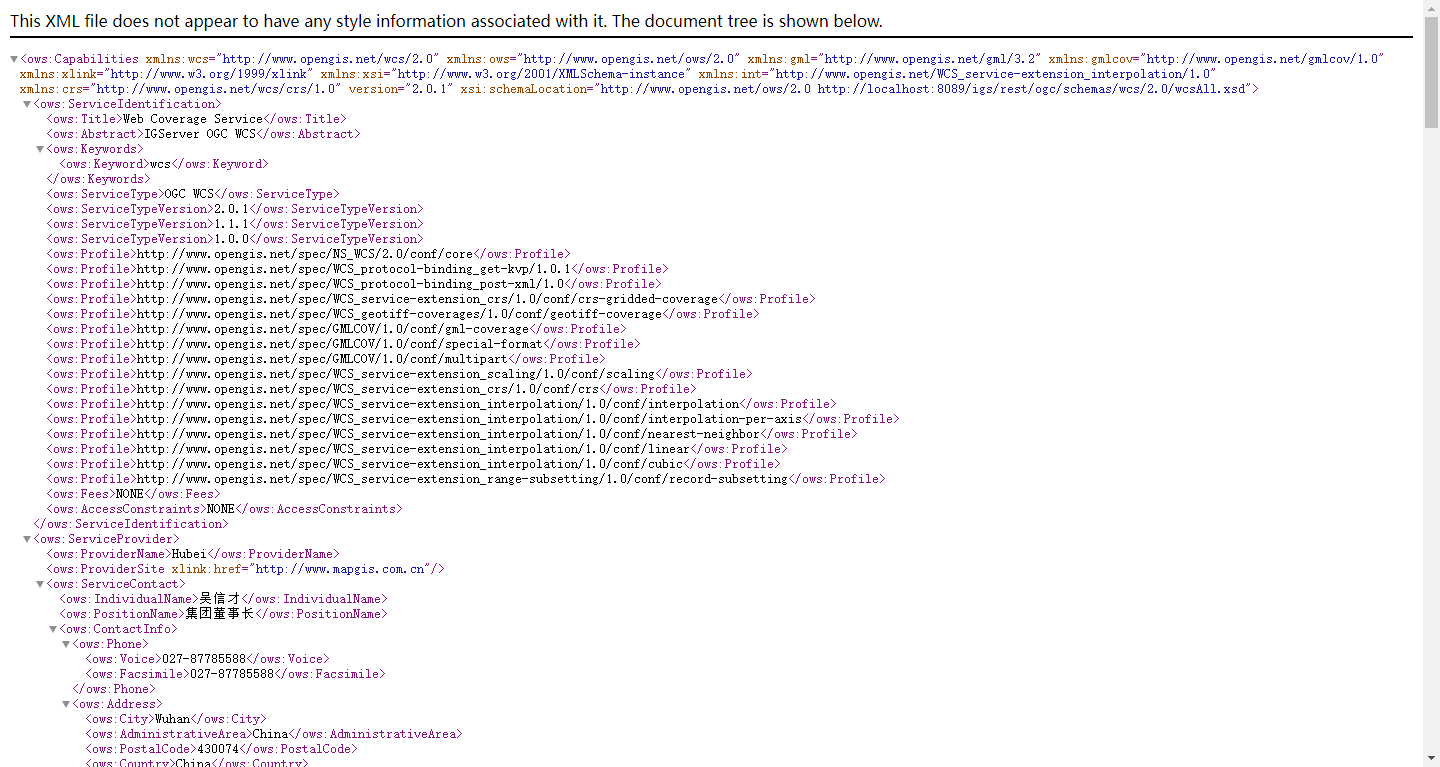The height and width of the screenshot is (767, 1440).
Task: Collapse the ows:Keywords element
Action: [40, 149]
